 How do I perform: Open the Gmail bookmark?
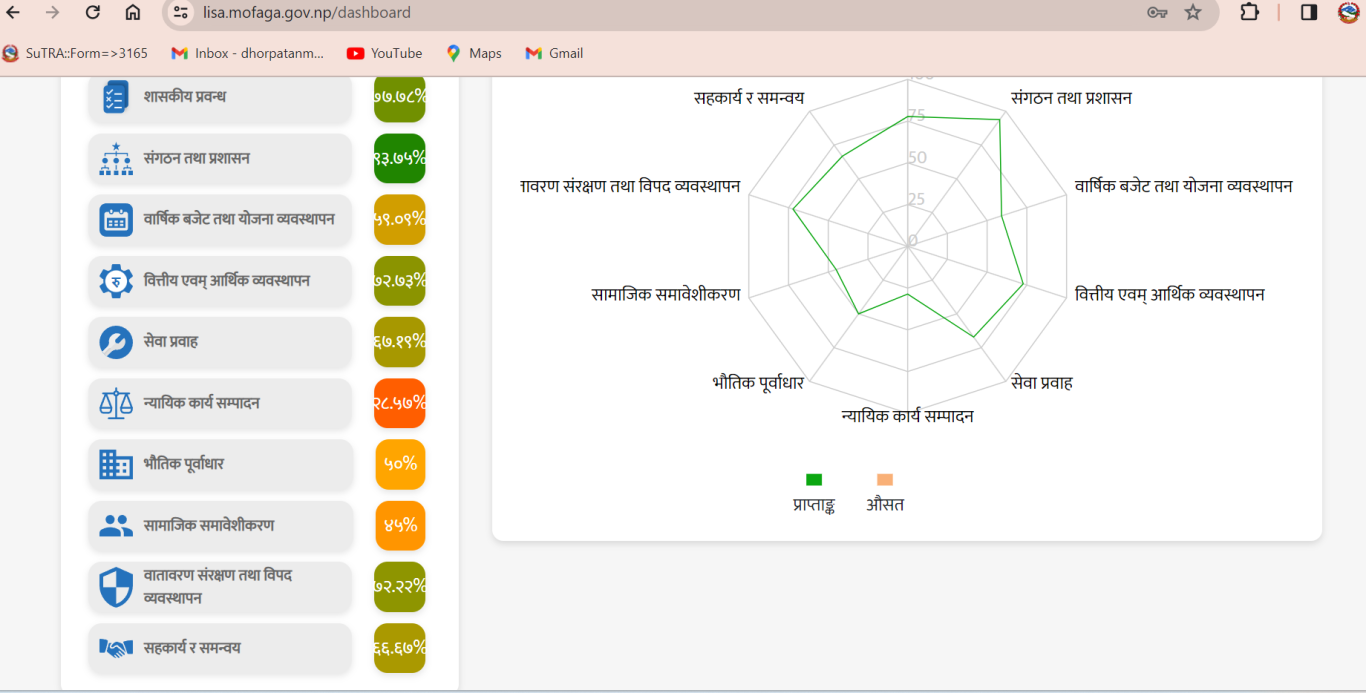click(x=554, y=53)
